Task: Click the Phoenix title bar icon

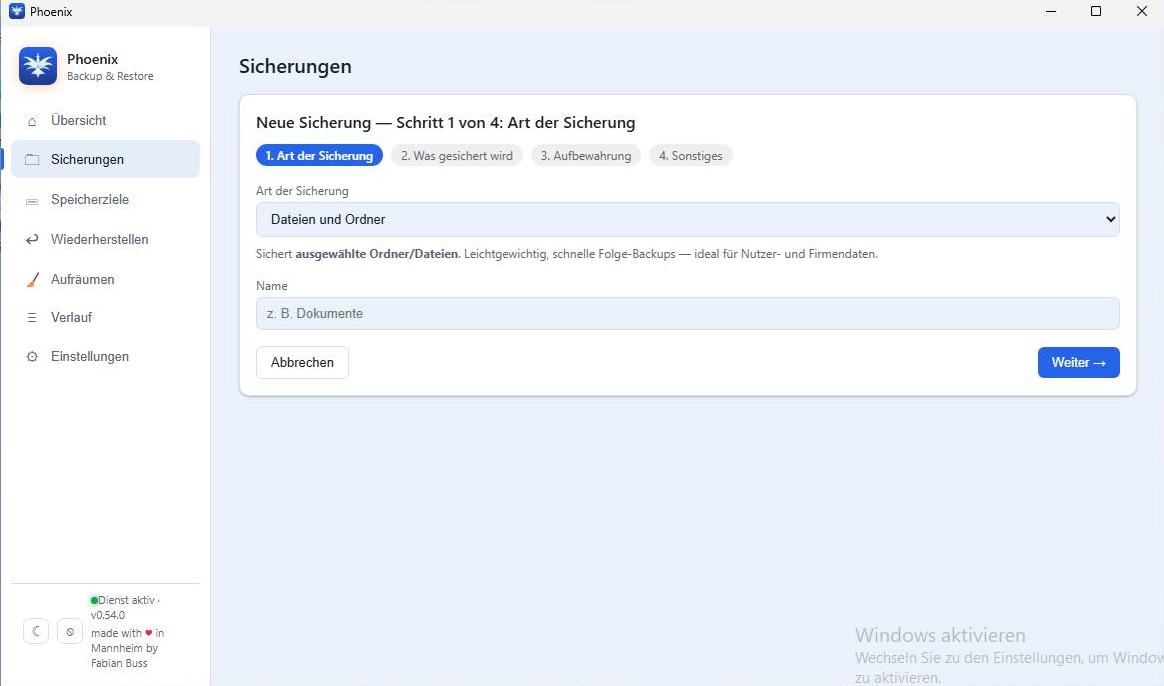Action: [16, 11]
